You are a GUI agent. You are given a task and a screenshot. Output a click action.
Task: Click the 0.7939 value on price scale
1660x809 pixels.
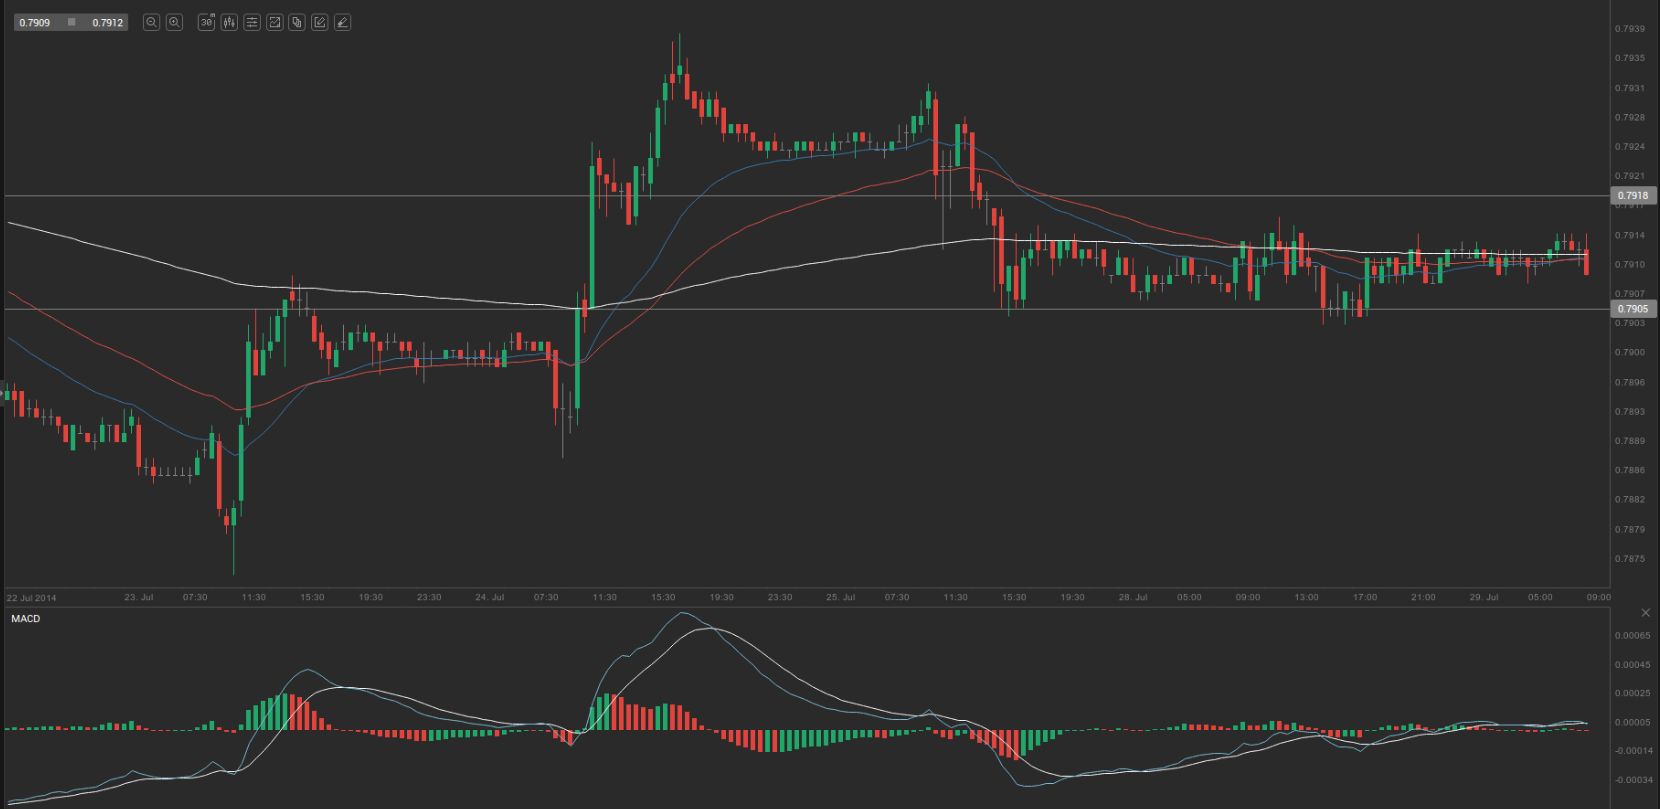click(1630, 29)
